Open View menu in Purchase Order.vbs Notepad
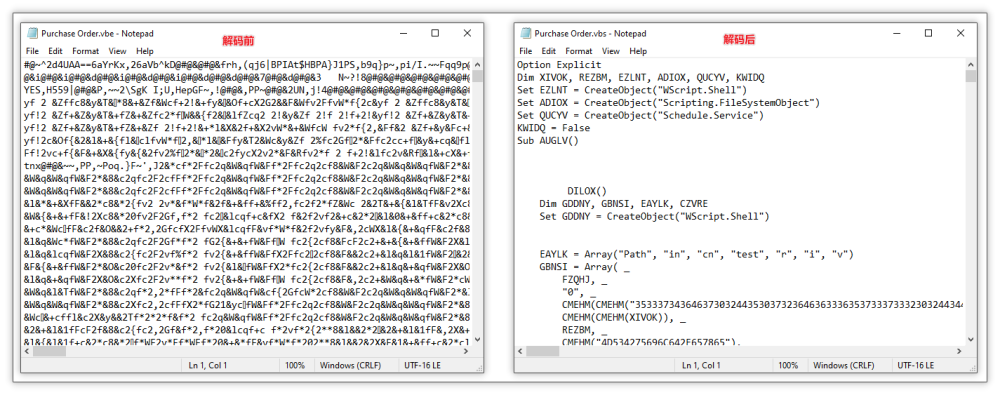1000x395 pixels. [x=610, y=51]
